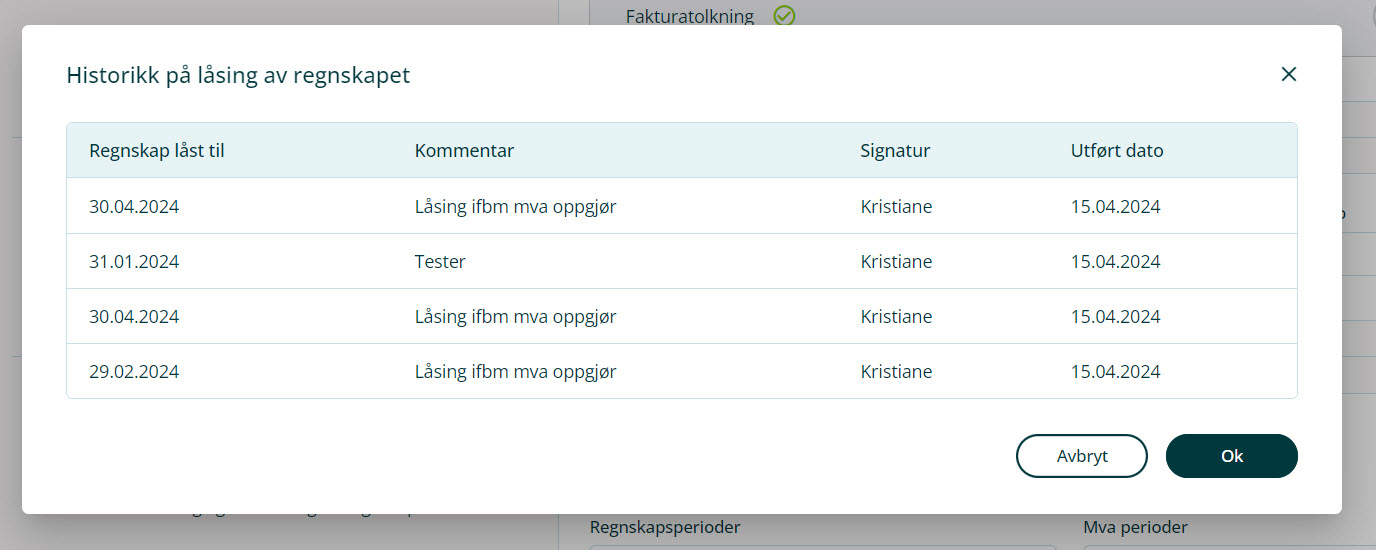Select the 'Tester' comment cell
The height and width of the screenshot is (550, 1376).
[x=440, y=262]
